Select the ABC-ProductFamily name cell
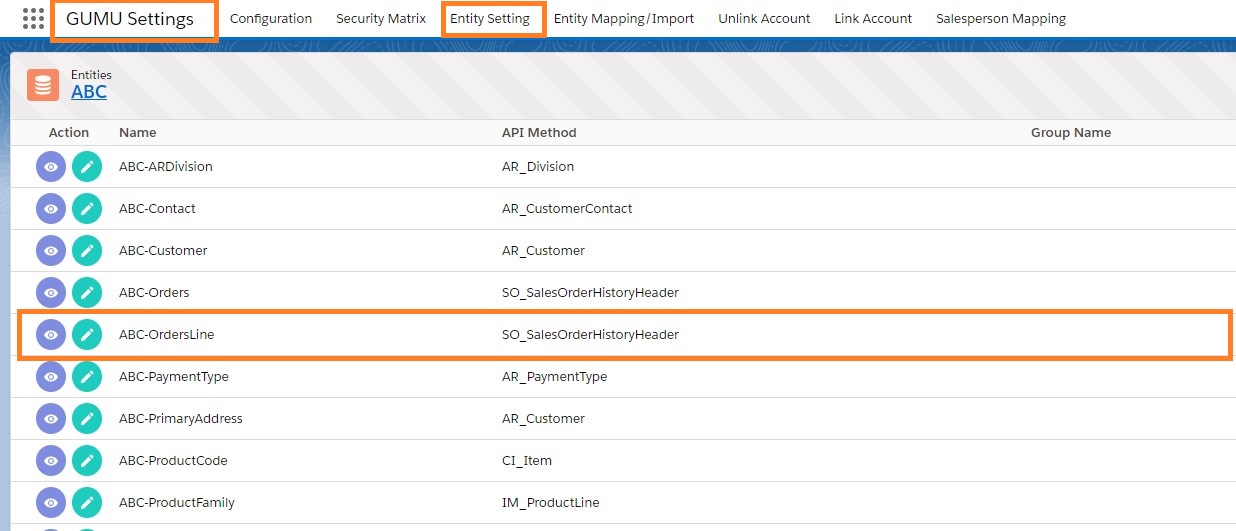The height and width of the screenshot is (531, 1236). pyautogui.click(x=177, y=503)
